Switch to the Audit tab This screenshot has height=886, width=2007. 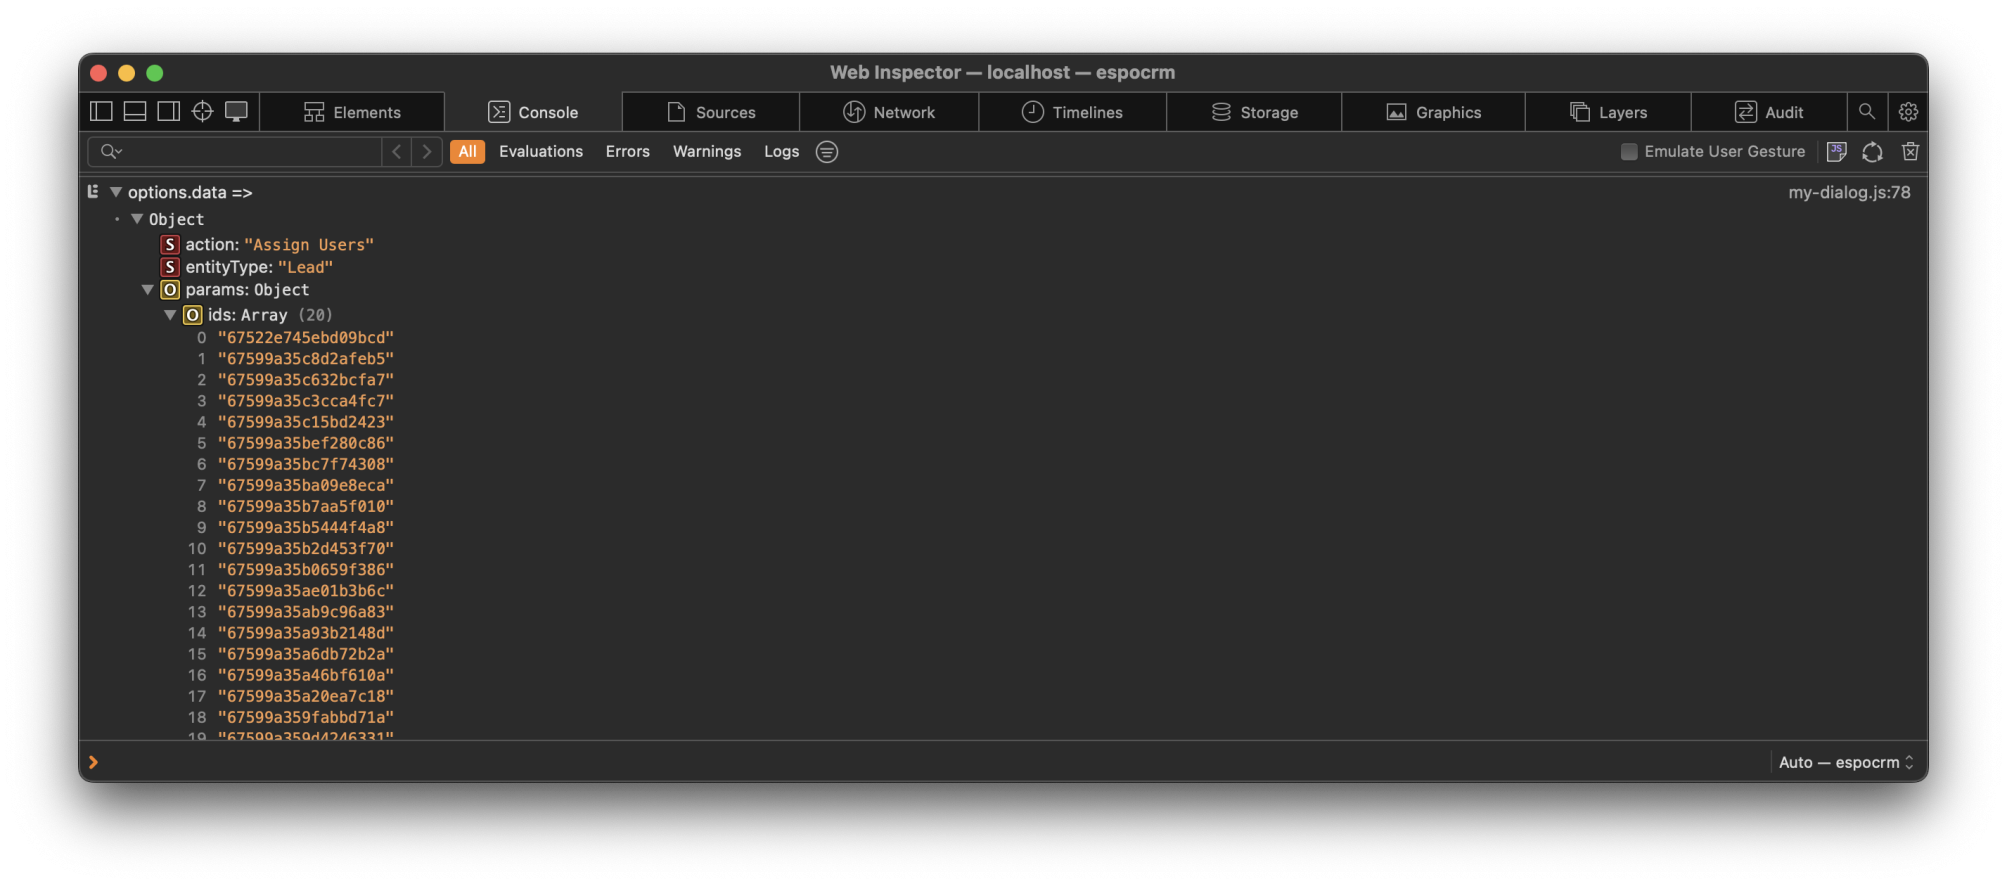[1769, 112]
